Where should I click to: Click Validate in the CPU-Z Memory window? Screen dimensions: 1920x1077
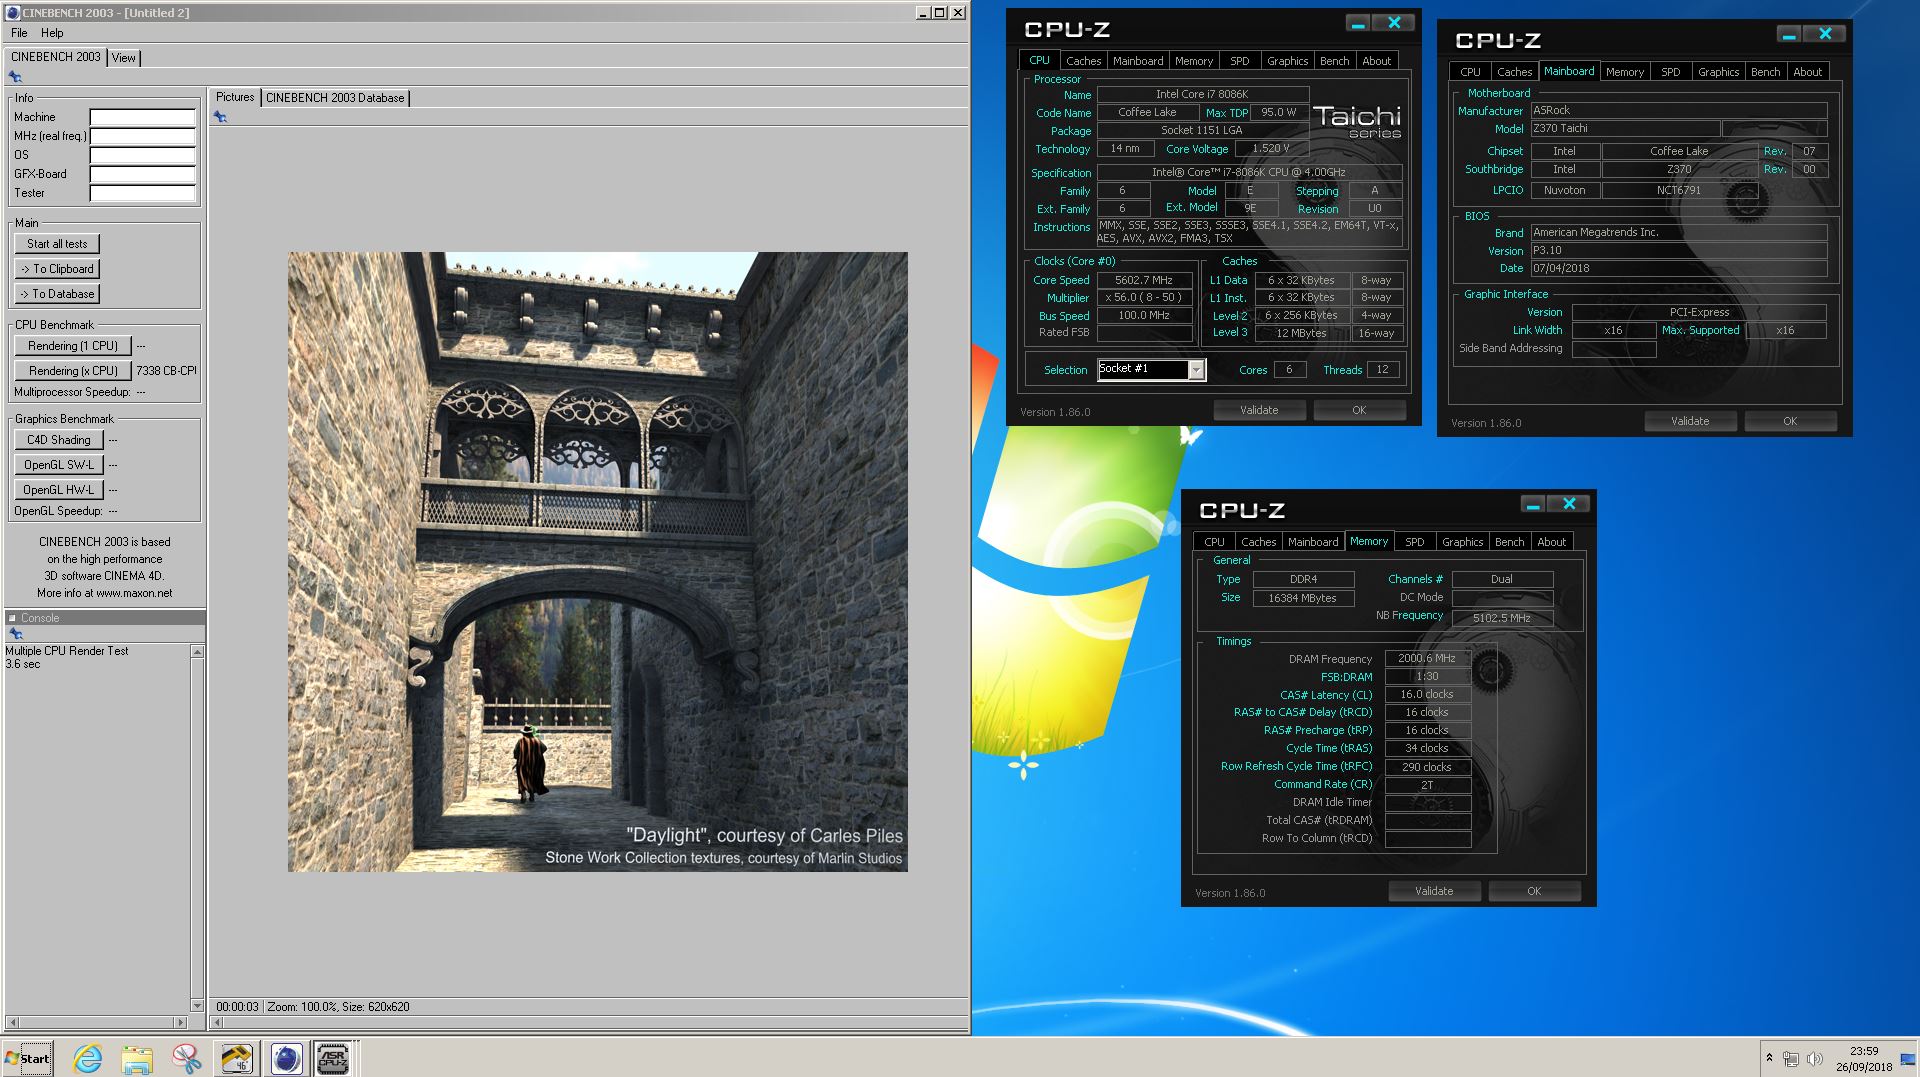coord(1434,891)
